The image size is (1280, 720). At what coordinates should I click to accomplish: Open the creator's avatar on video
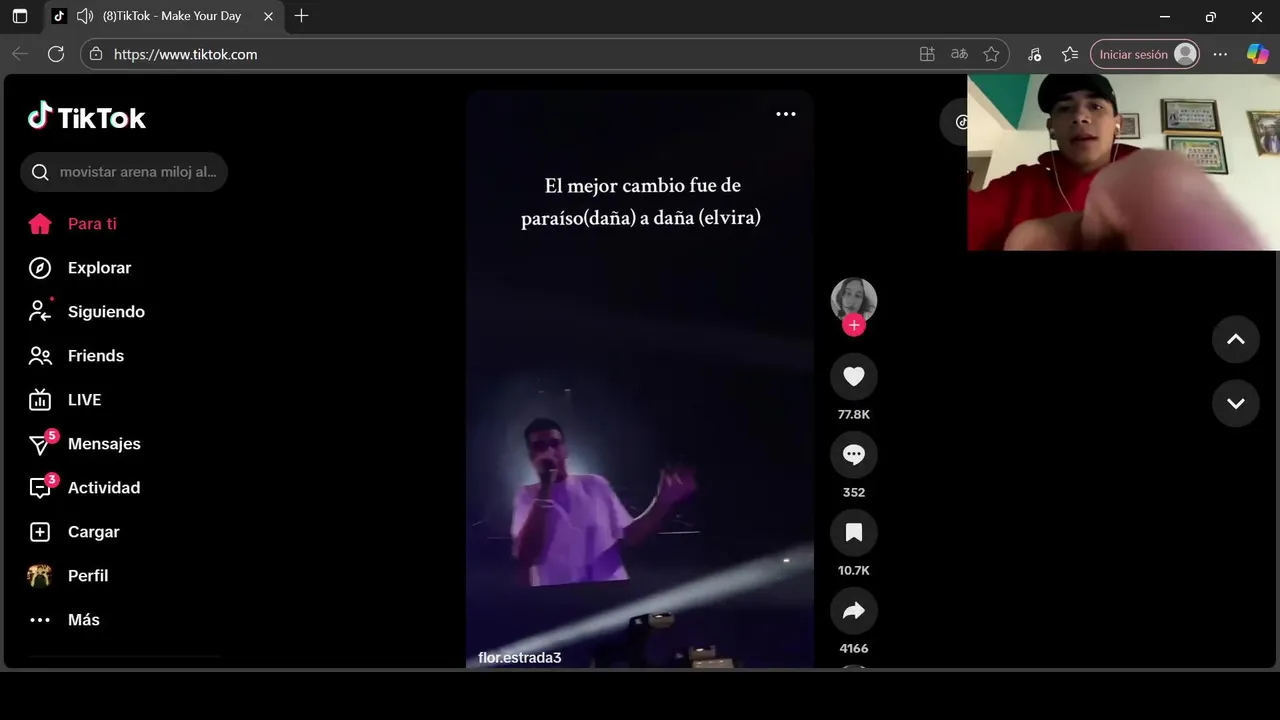(854, 300)
